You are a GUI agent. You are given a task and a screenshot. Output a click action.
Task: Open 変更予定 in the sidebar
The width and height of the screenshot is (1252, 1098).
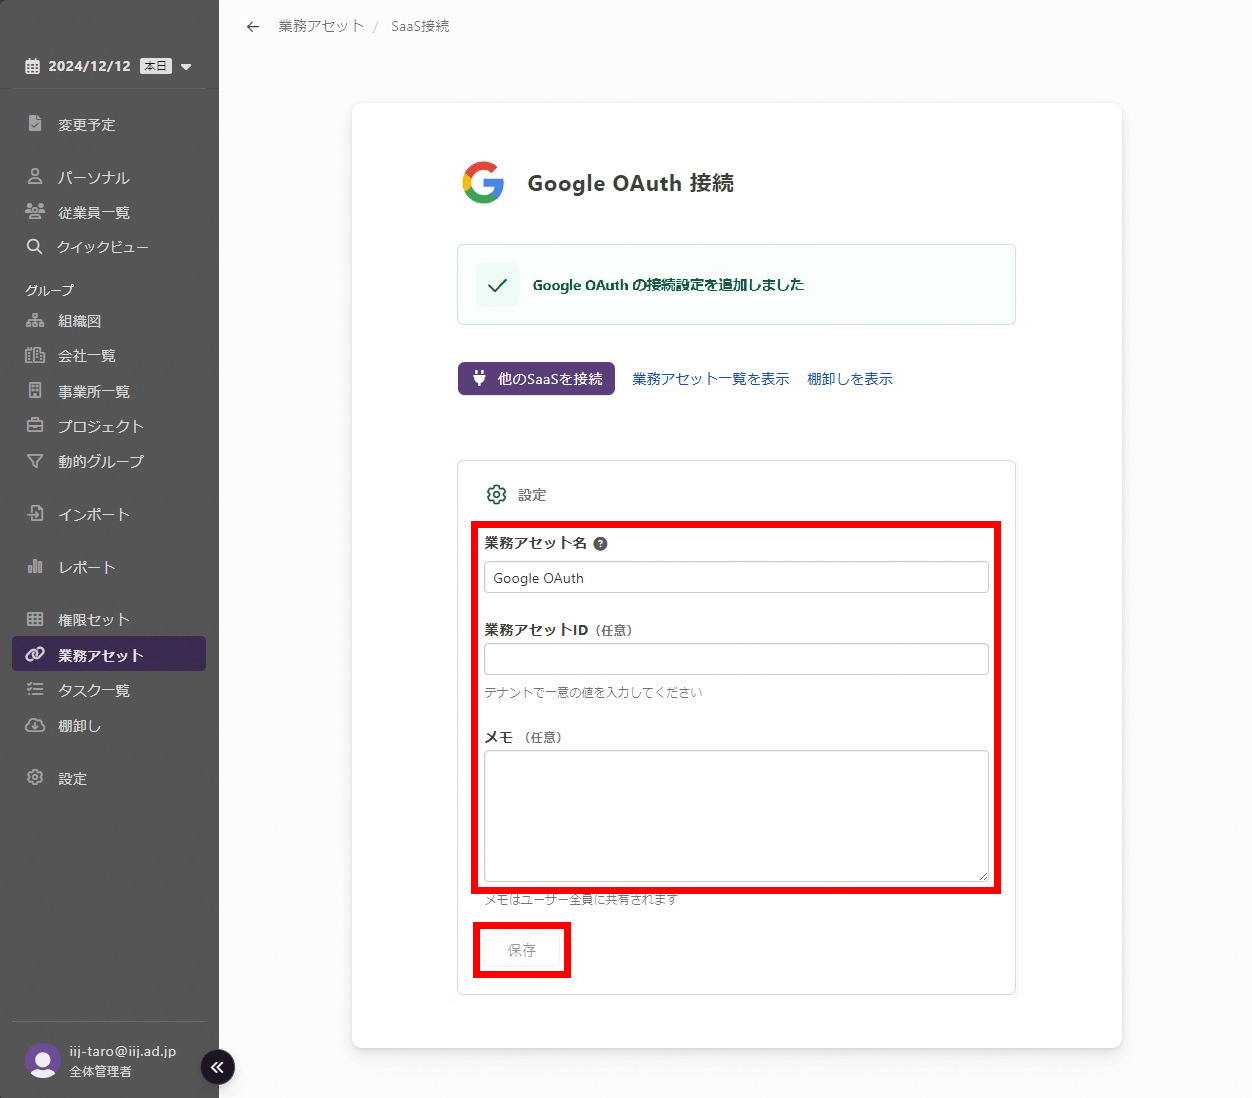86,125
